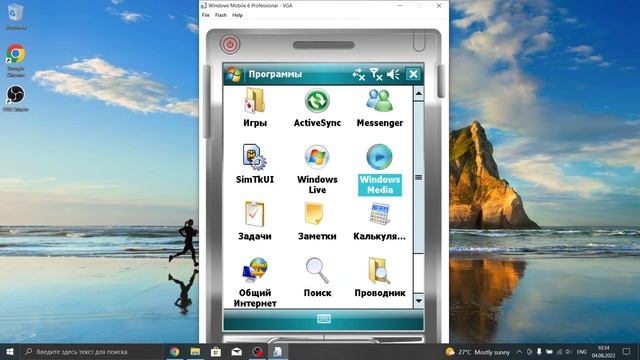Open Поиск search program
Image resolution: width=640 pixels, height=360 pixels.
317,271
